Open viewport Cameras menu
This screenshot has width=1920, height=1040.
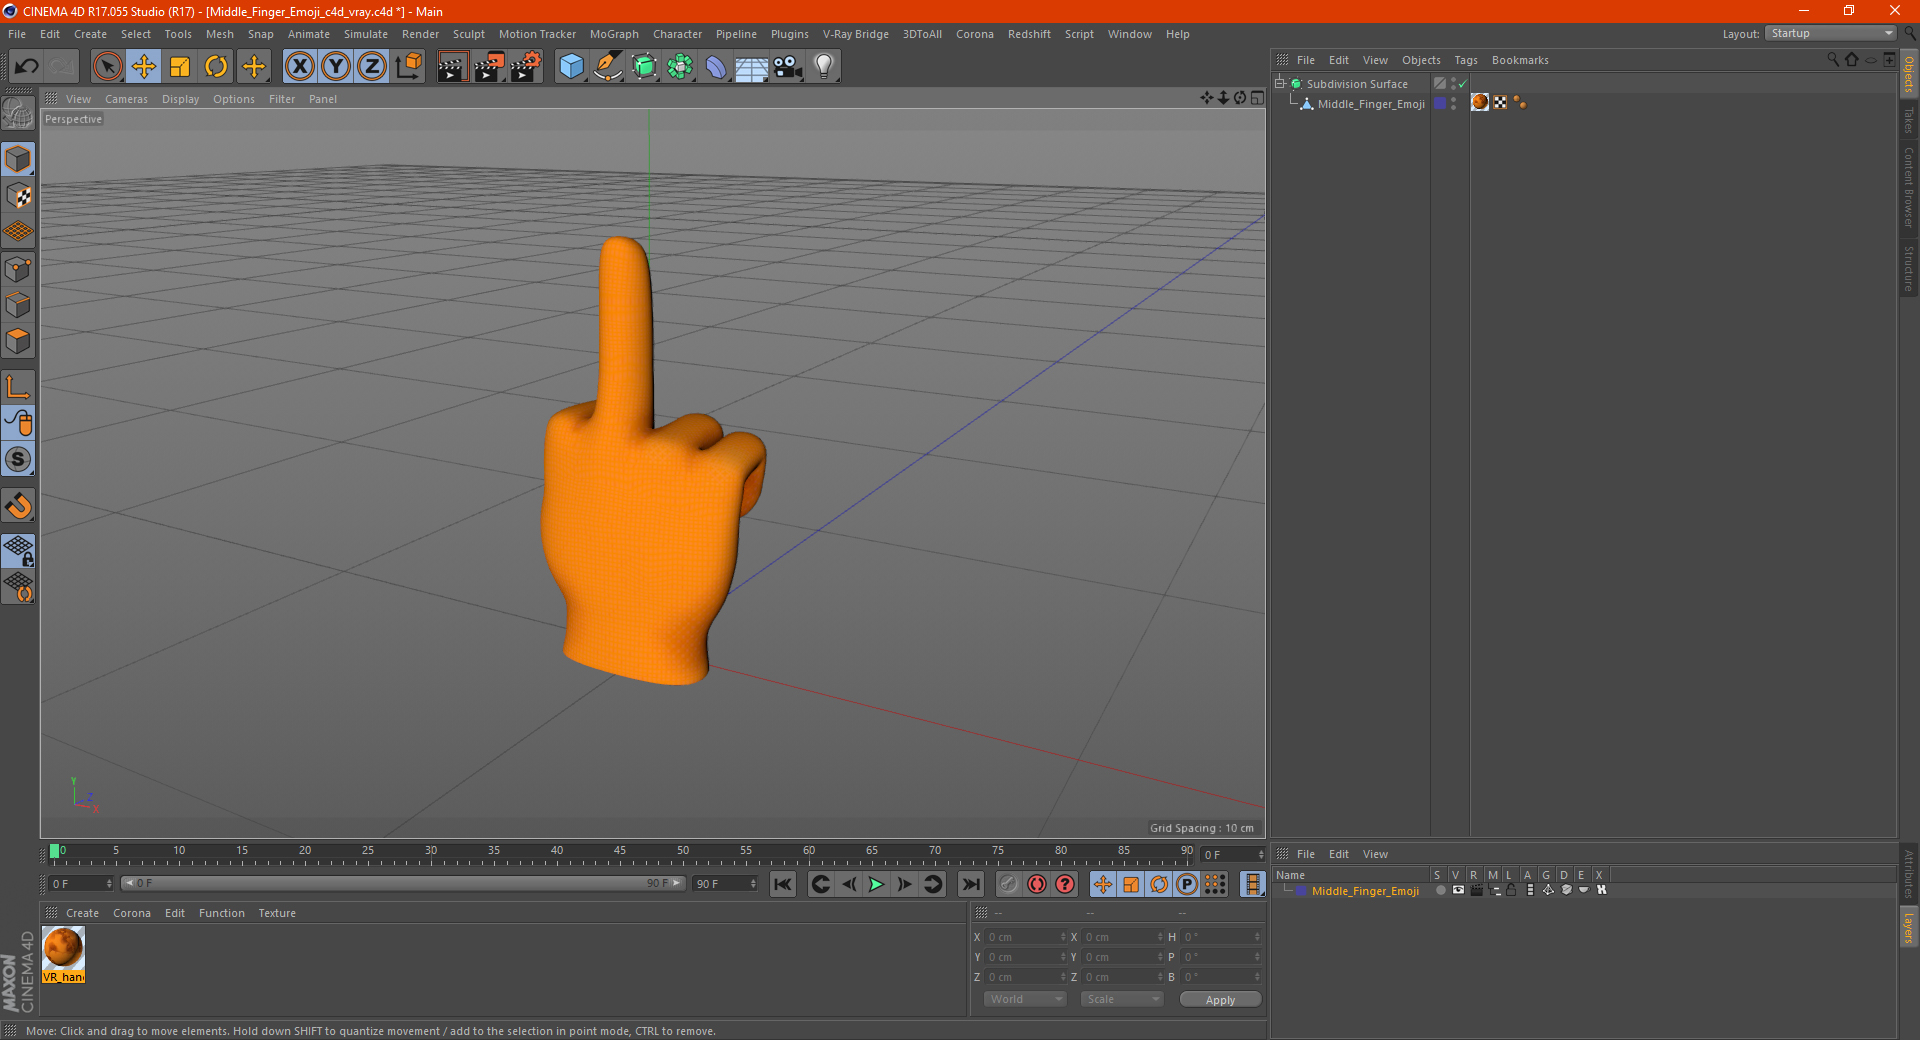click(x=126, y=99)
